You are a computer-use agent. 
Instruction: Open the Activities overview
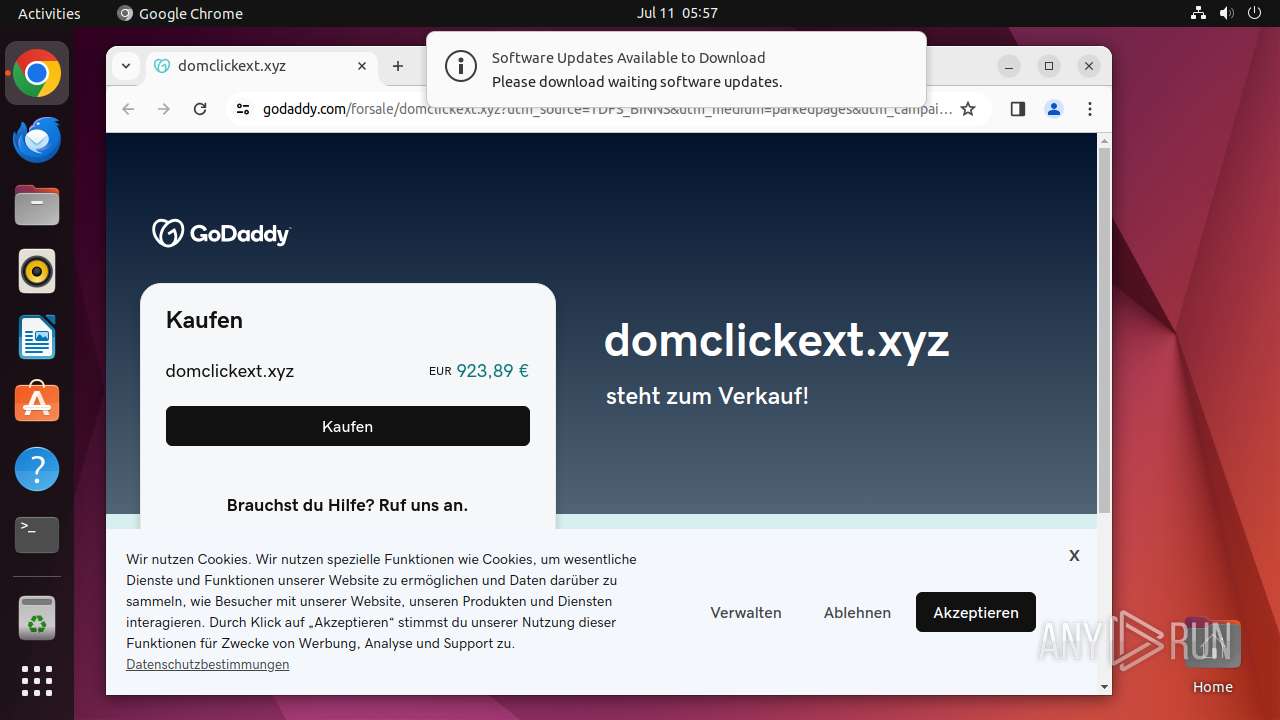(x=49, y=13)
